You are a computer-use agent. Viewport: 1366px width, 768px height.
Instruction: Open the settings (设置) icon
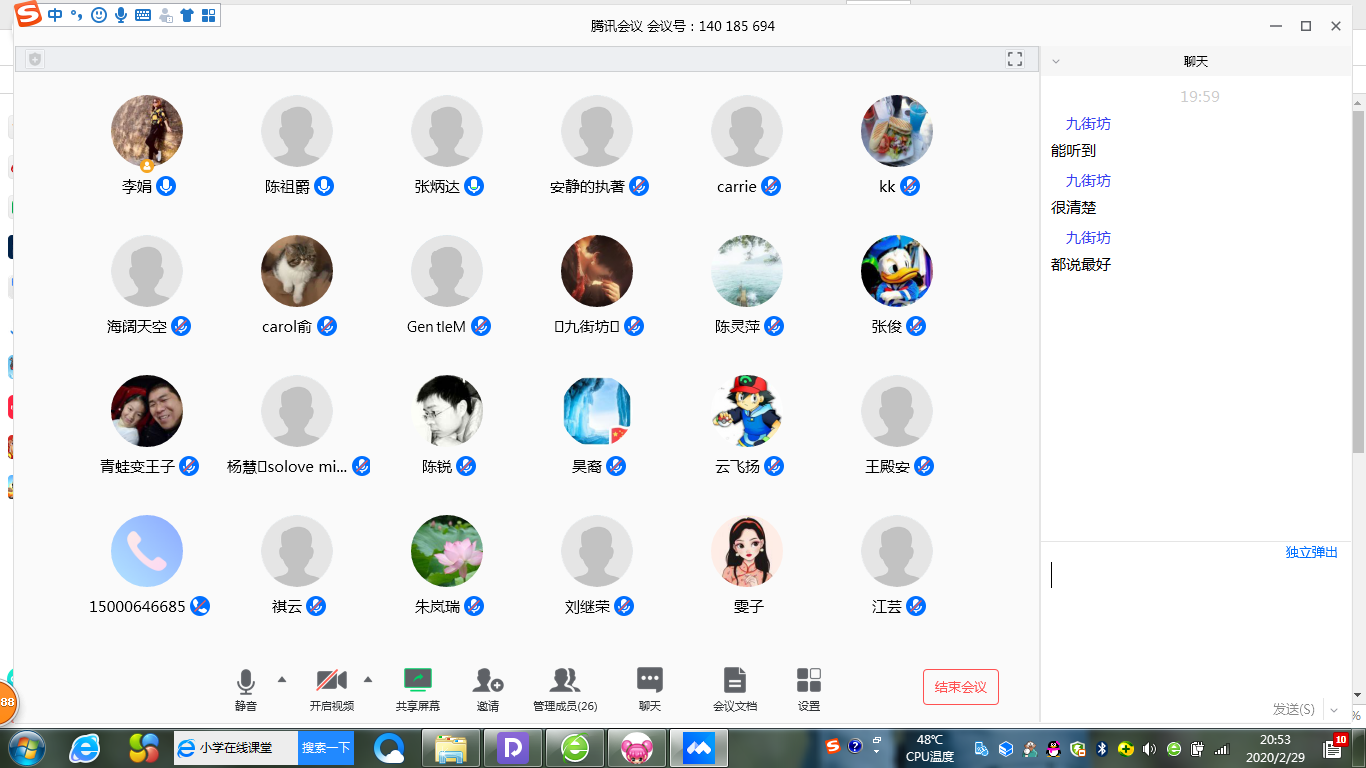809,681
